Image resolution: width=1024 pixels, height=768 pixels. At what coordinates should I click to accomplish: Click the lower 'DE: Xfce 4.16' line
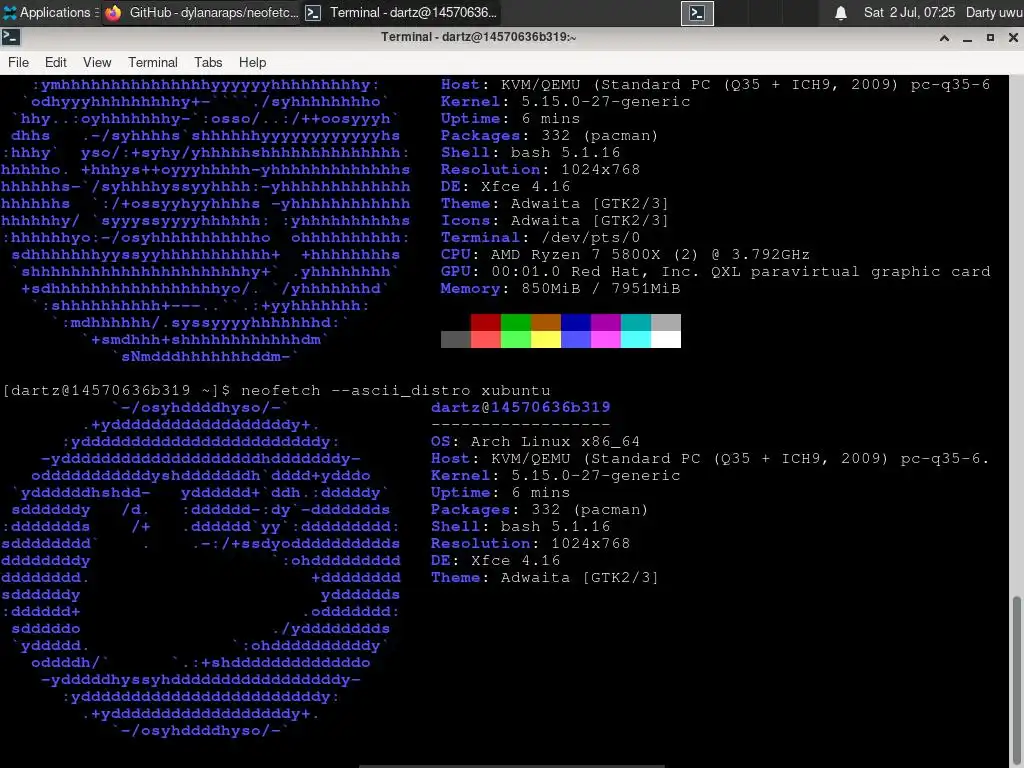point(496,560)
